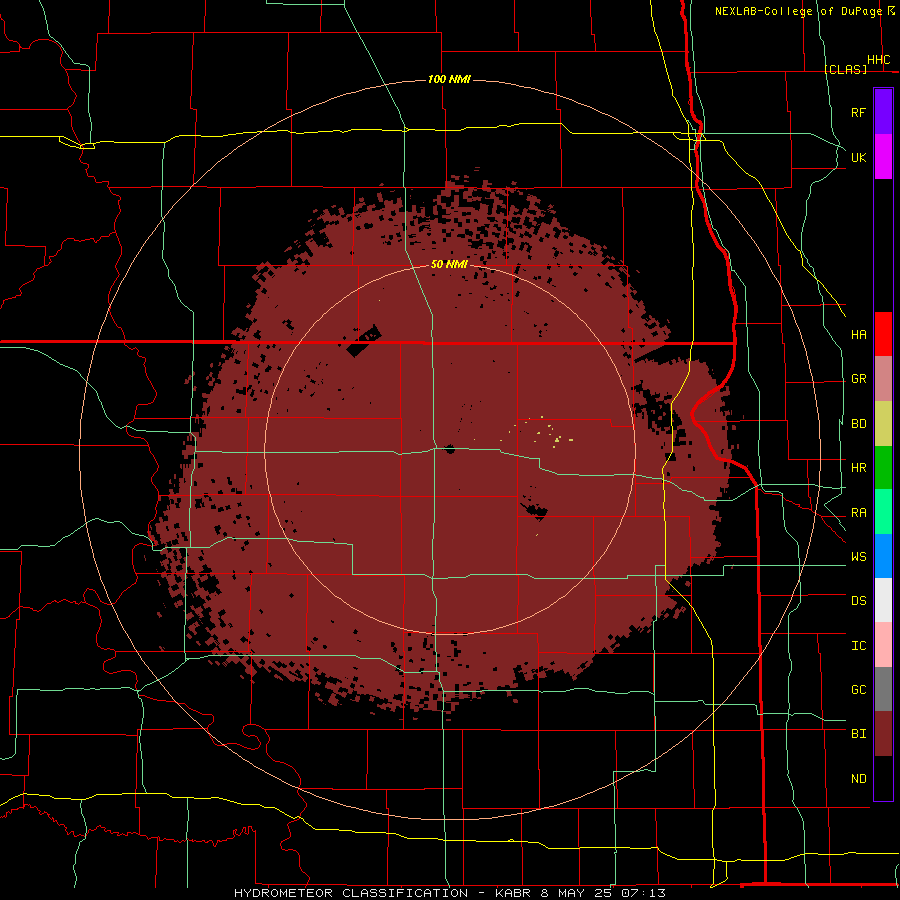The image size is (900, 900).
Task: Click the Hydrometeor Classification KABR title text
Action: click(x=449, y=893)
